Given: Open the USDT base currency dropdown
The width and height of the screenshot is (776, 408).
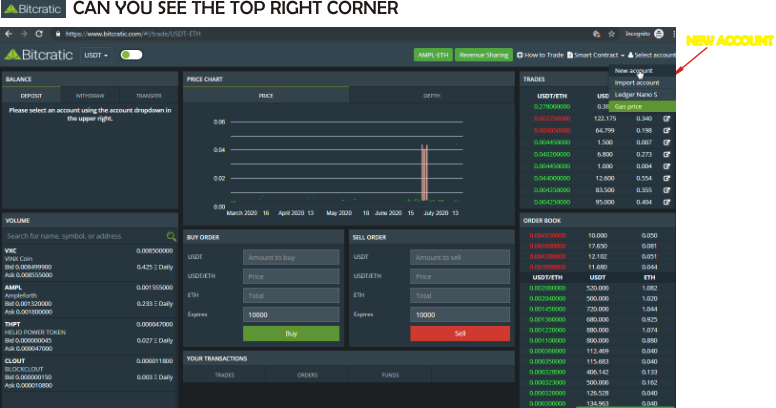Looking at the screenshot, I should 96,55.
